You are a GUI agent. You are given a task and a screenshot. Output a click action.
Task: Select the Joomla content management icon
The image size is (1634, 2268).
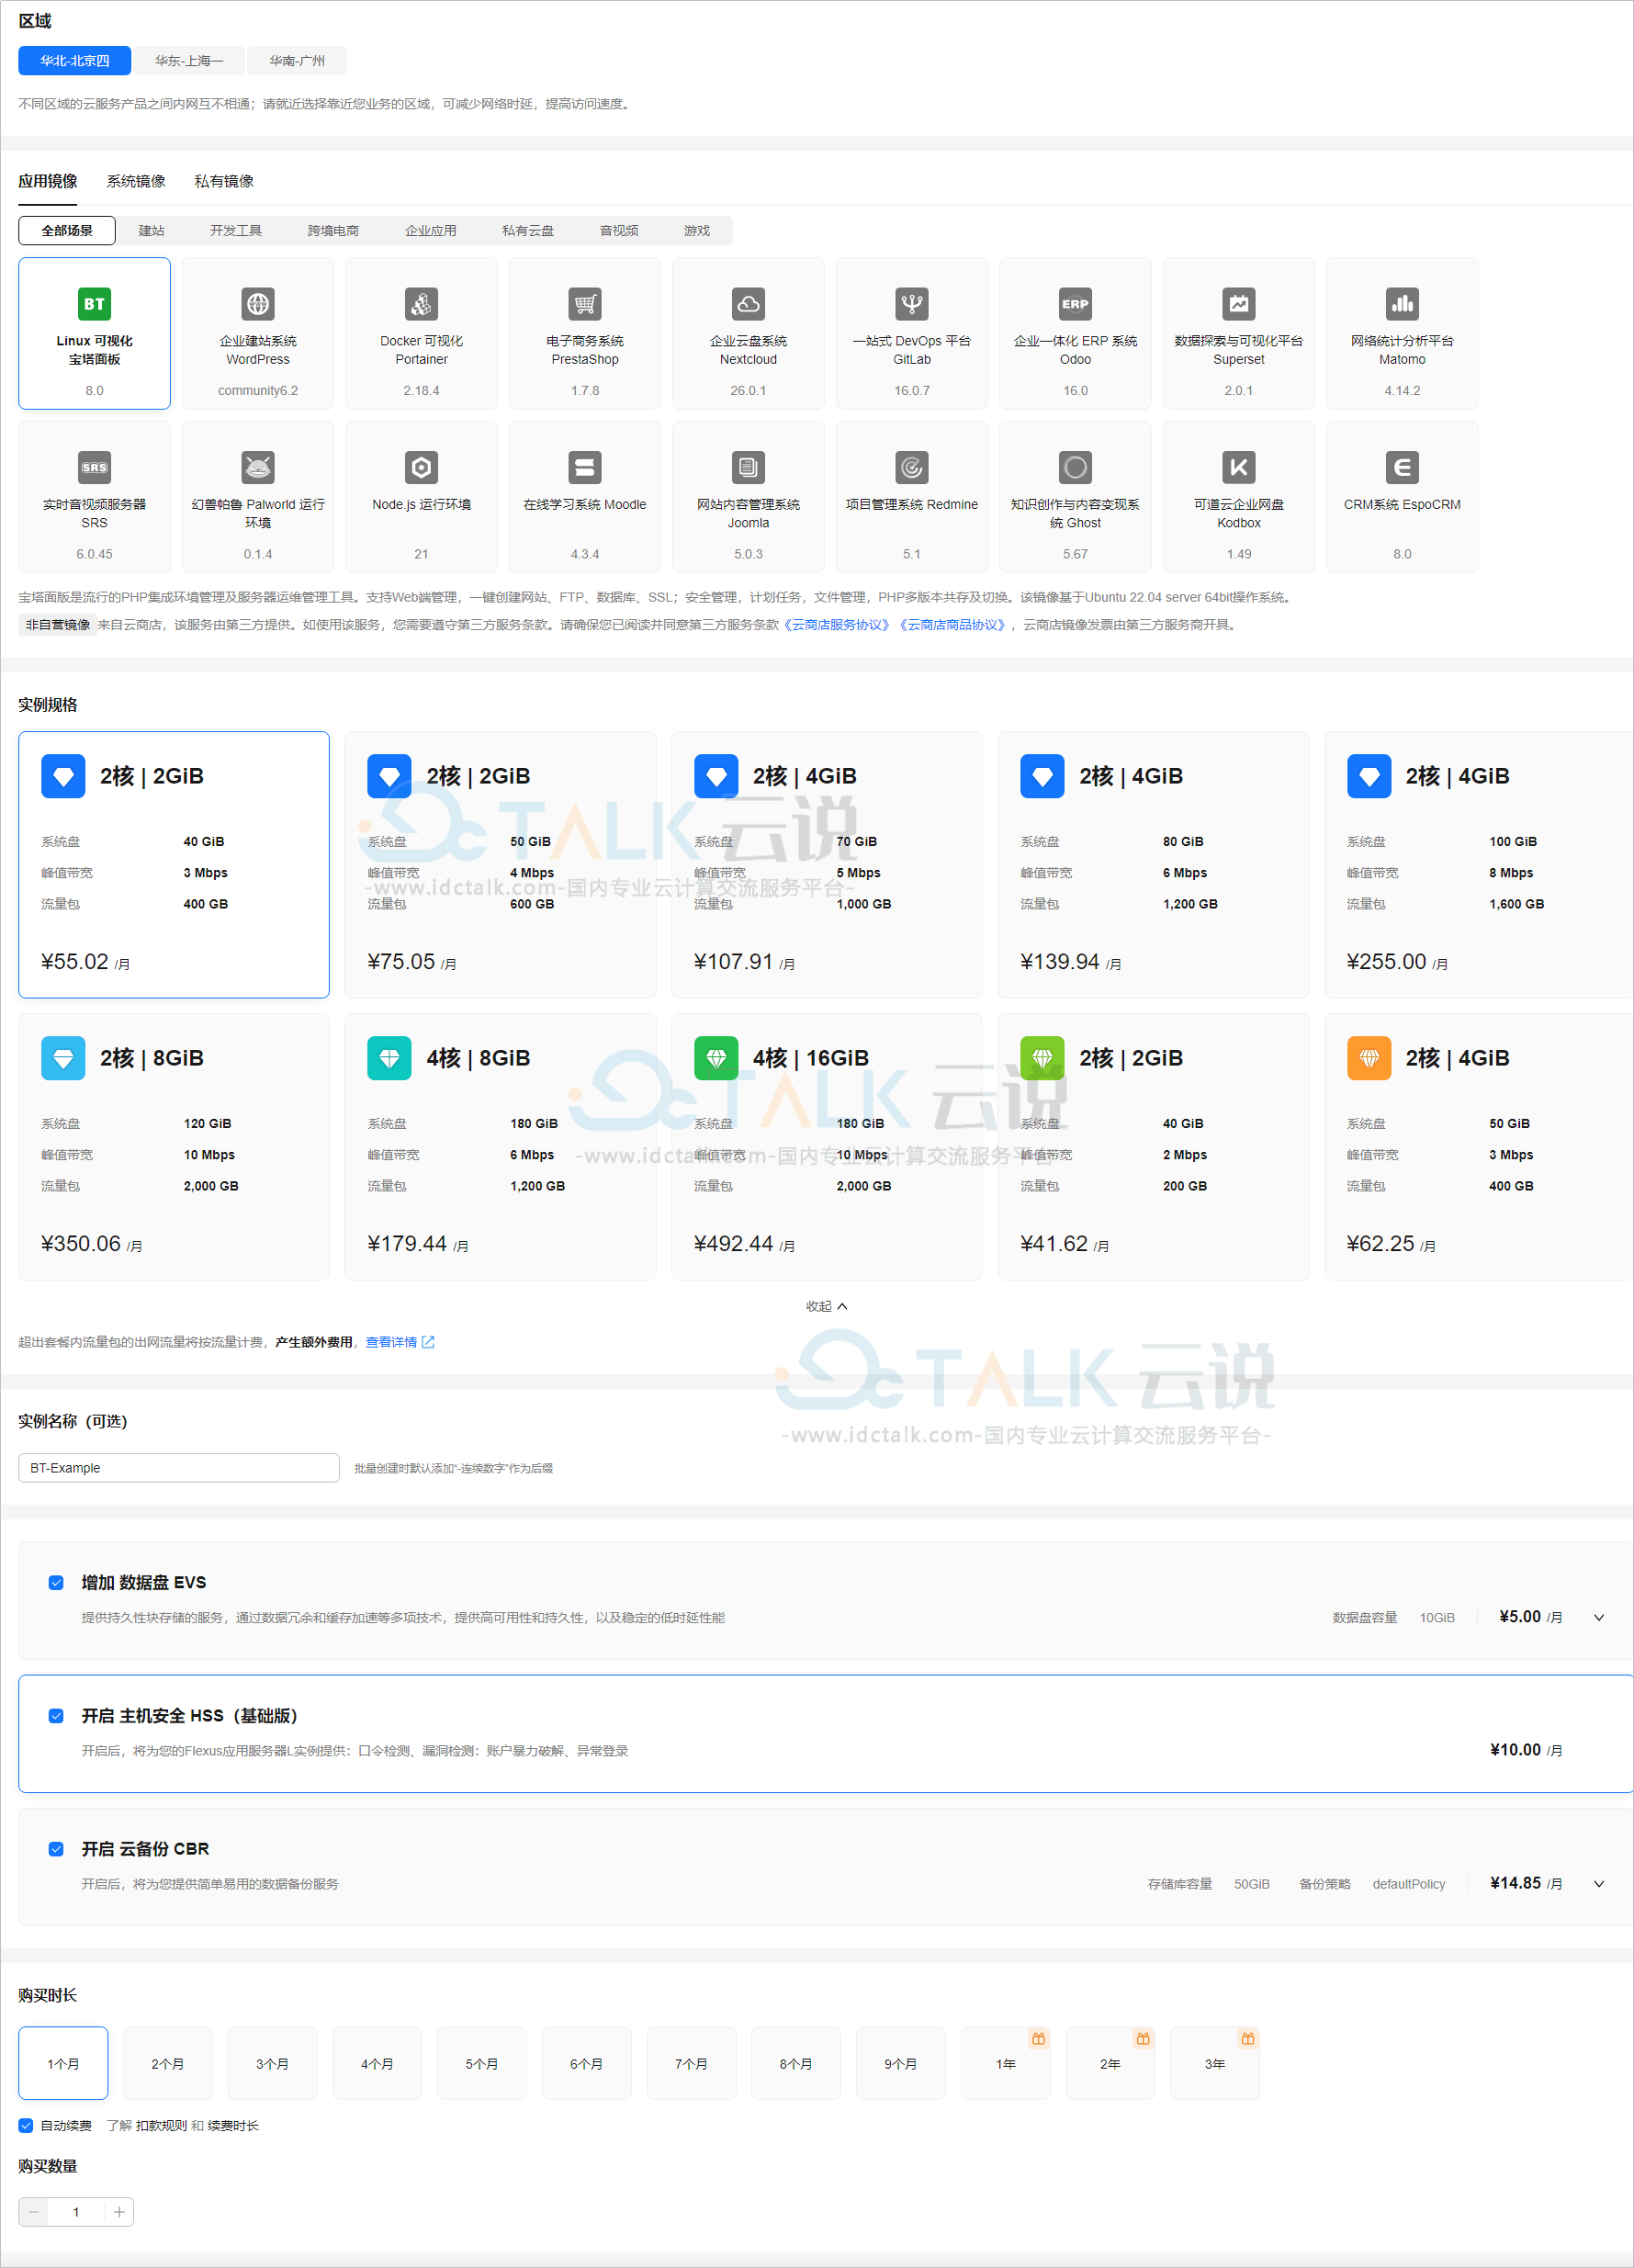pyautogui.click(x=748, y=467)
